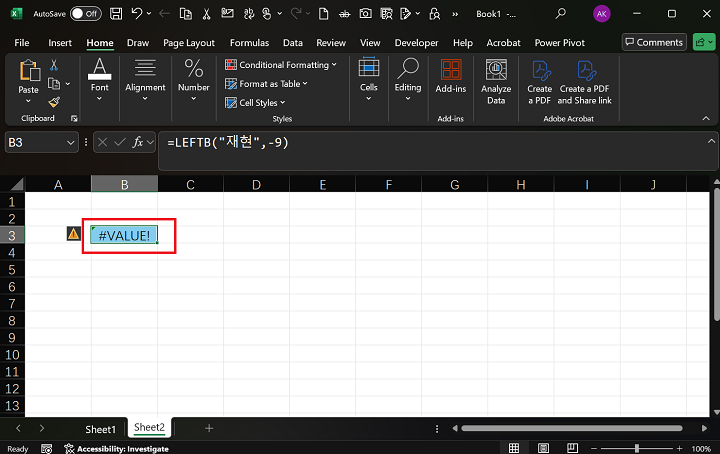The height and width of the screenshot is (454, 720).
Task: Switch to the Sheet1 worksheet tab
Action: (x=99, y=429)
